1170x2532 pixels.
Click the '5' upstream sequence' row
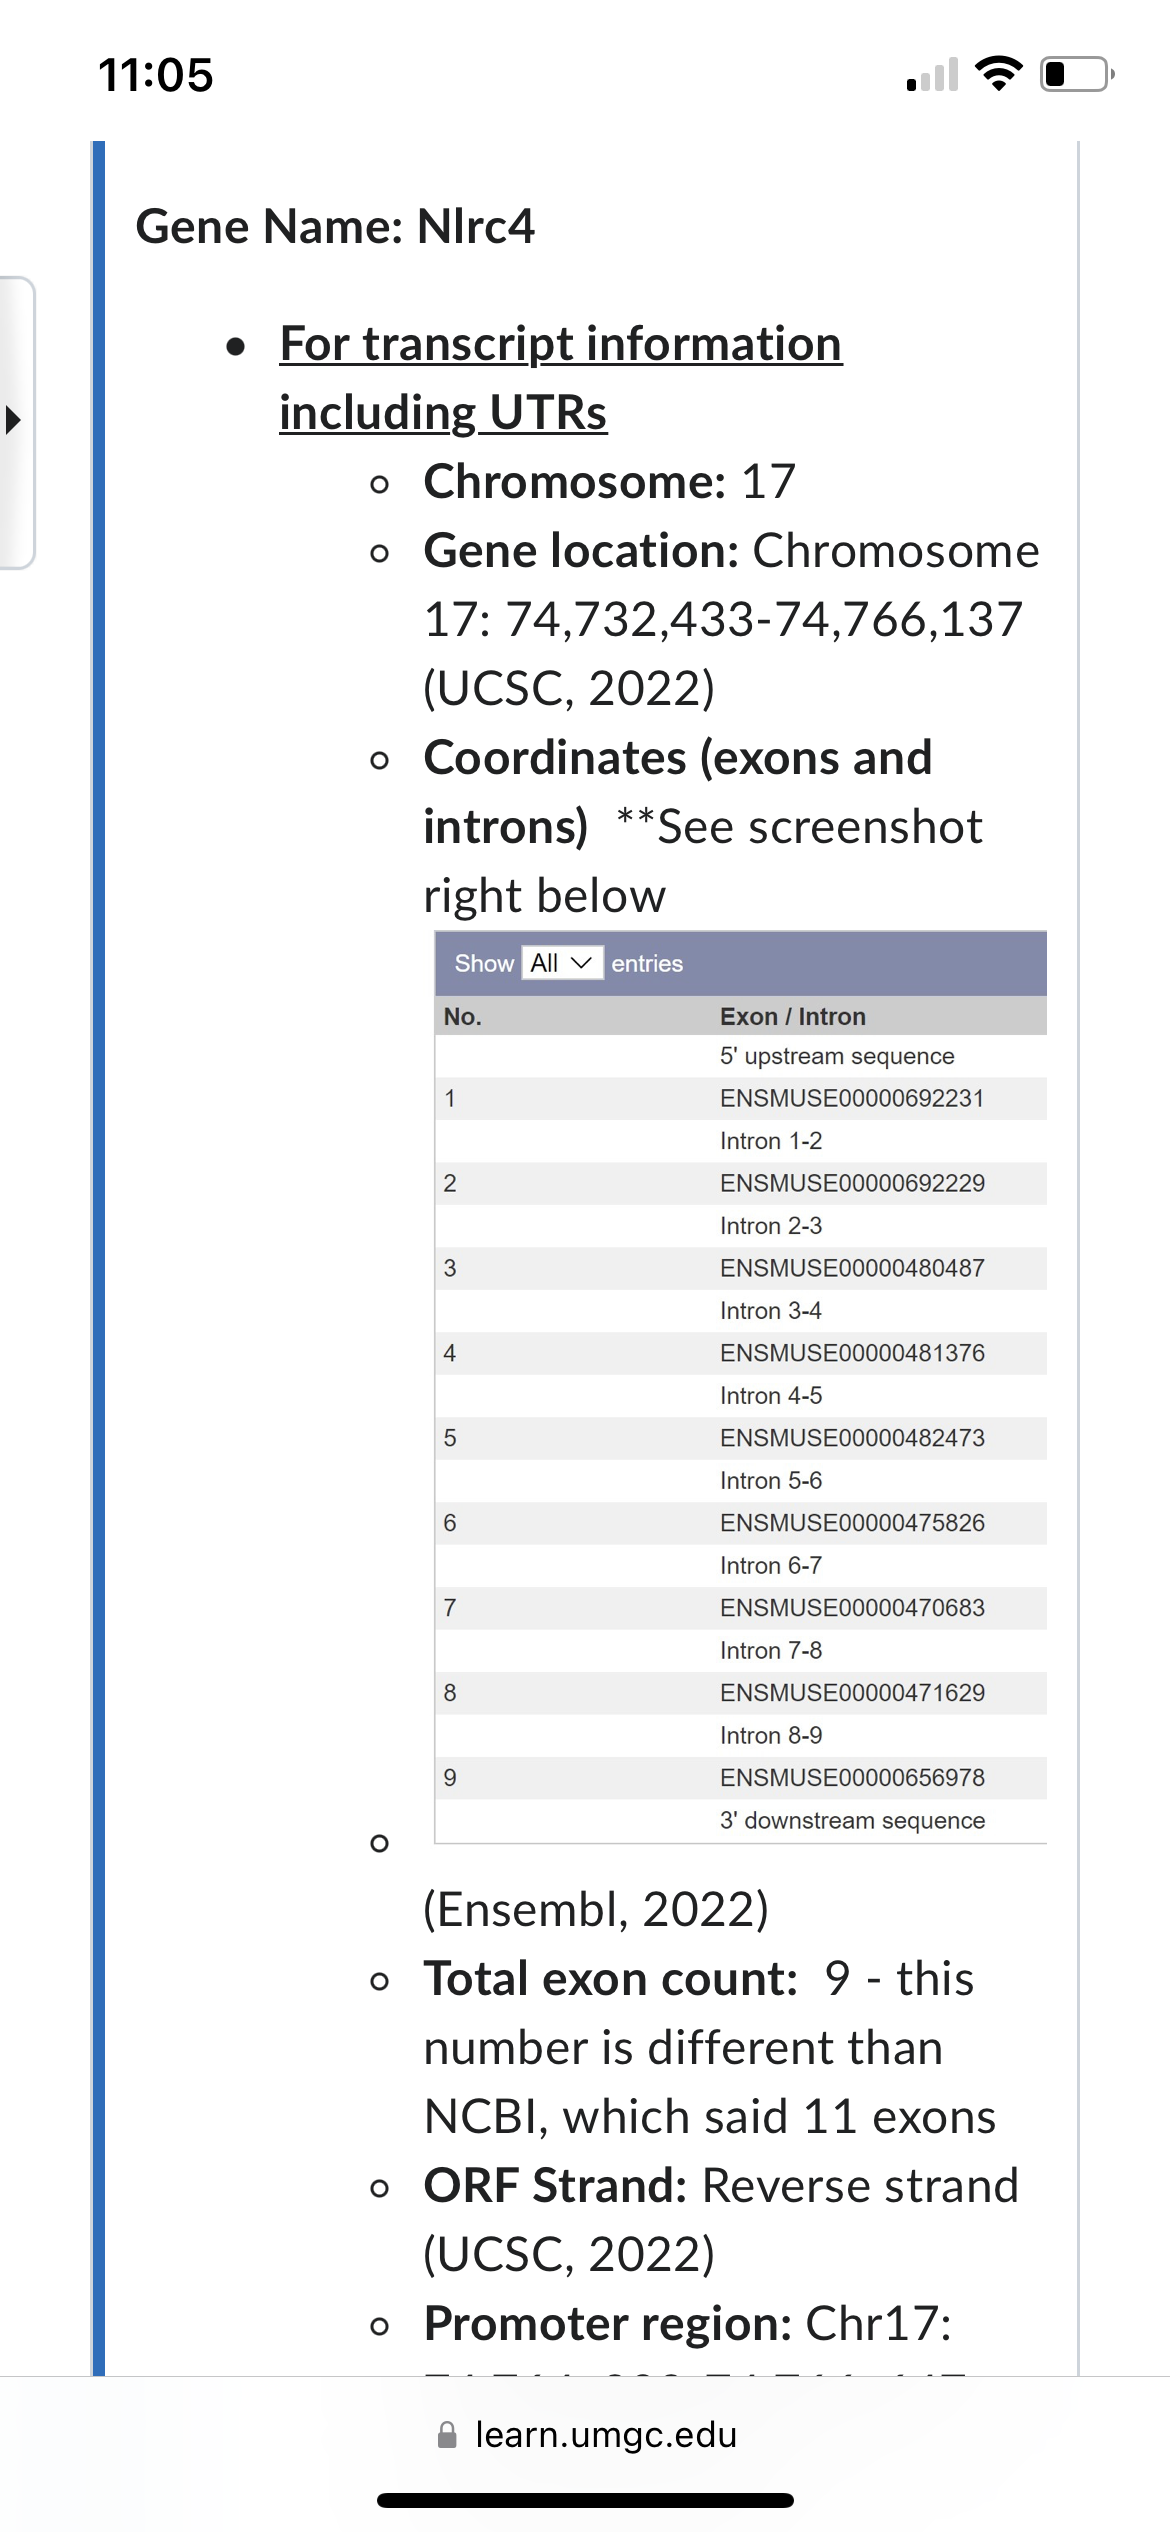741,1056
